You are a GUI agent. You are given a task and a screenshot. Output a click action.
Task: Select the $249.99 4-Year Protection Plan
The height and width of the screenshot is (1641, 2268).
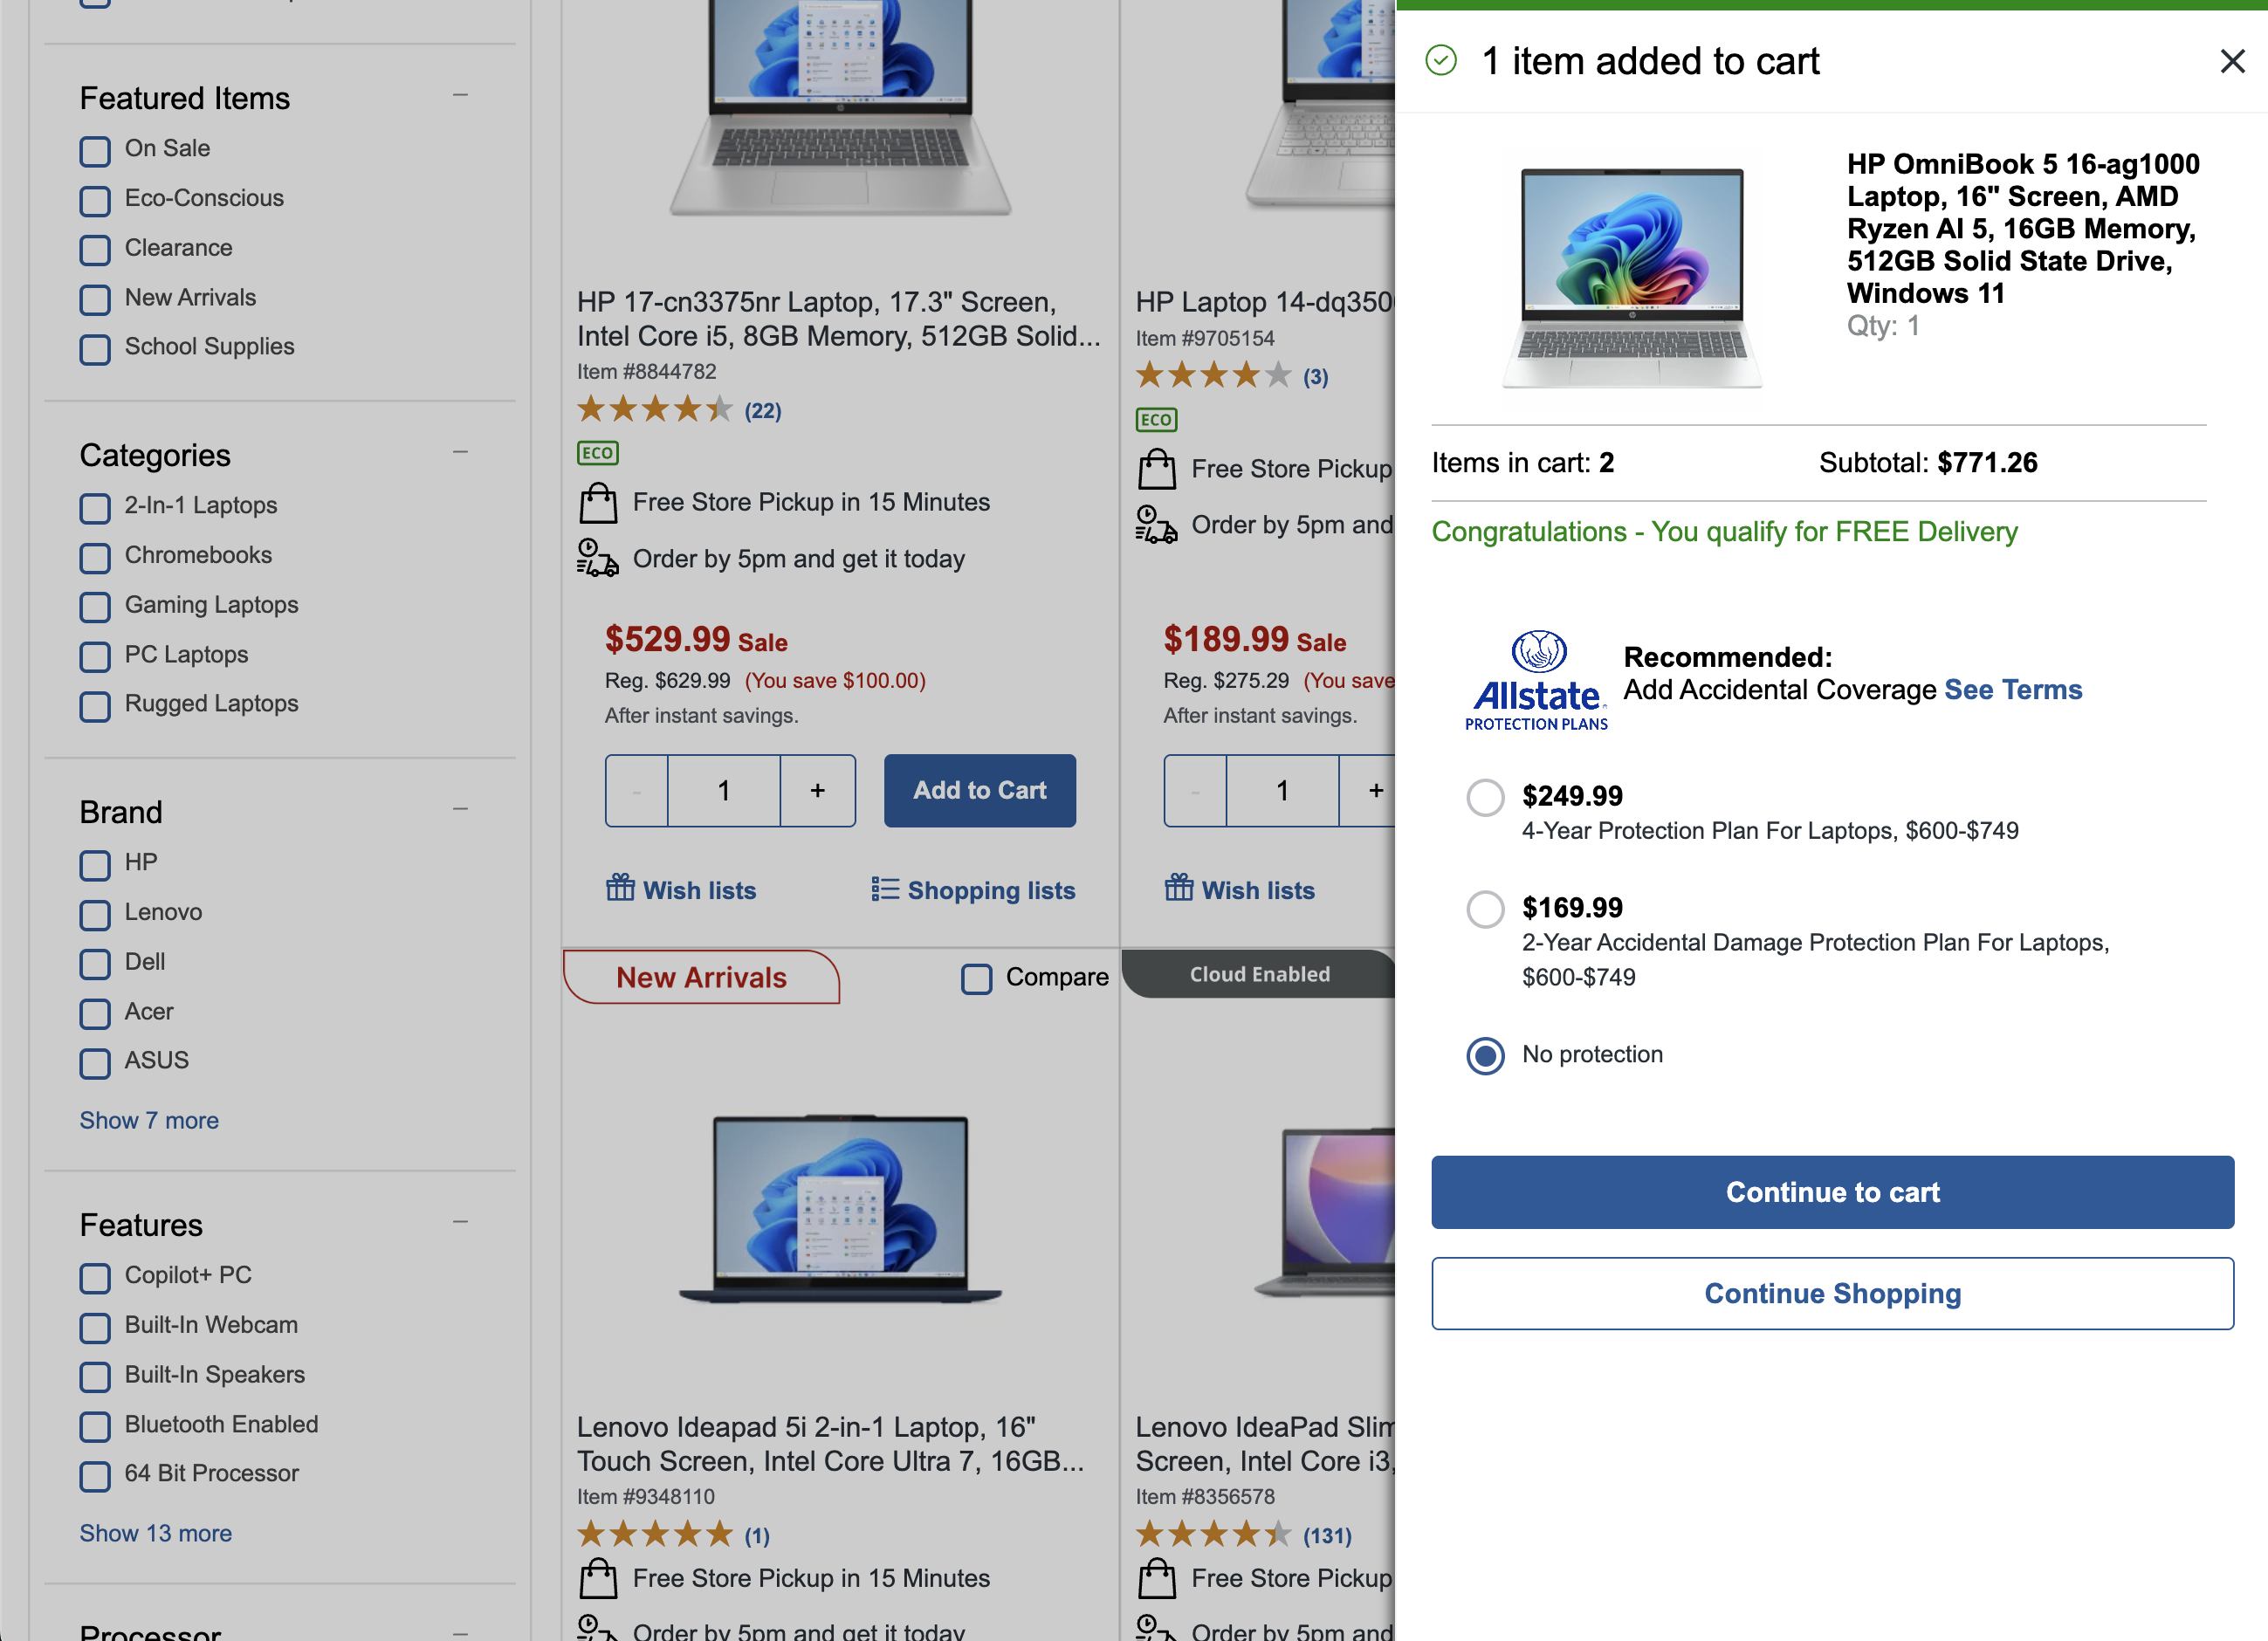click(x=1485, y=797)
